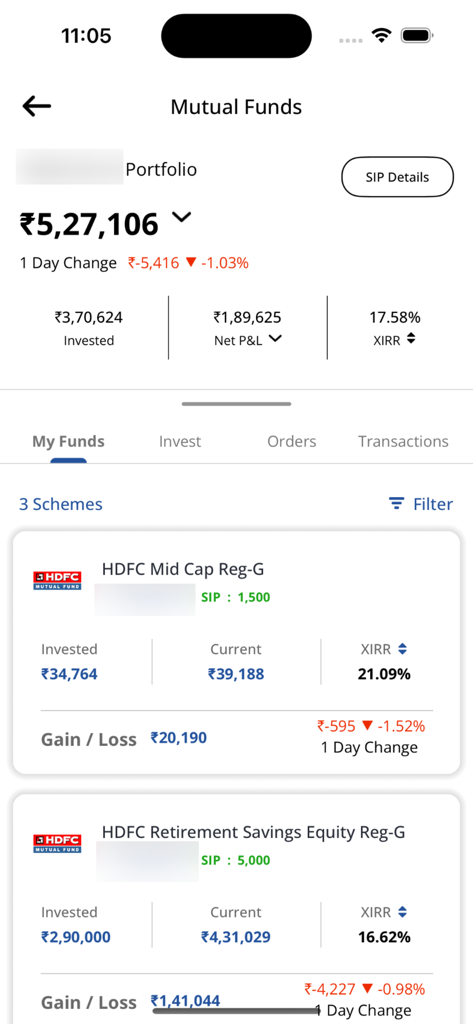Tap the 16.62% XIRR value

point(384,936)
